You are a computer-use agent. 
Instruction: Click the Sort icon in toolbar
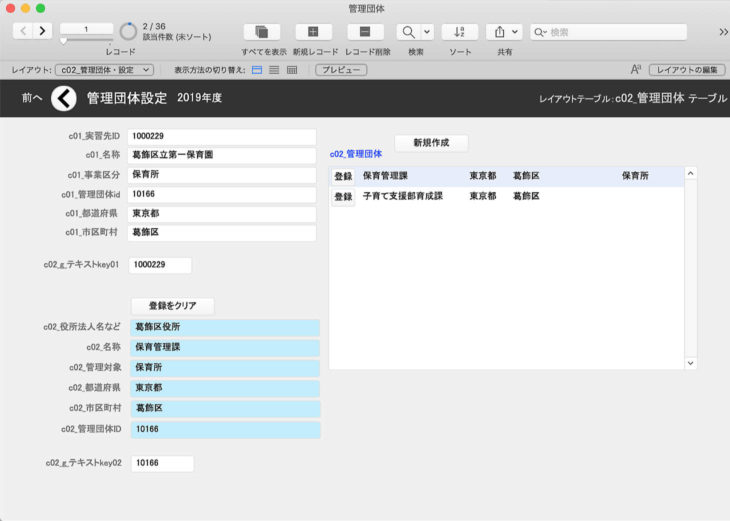tap(459, 32)
